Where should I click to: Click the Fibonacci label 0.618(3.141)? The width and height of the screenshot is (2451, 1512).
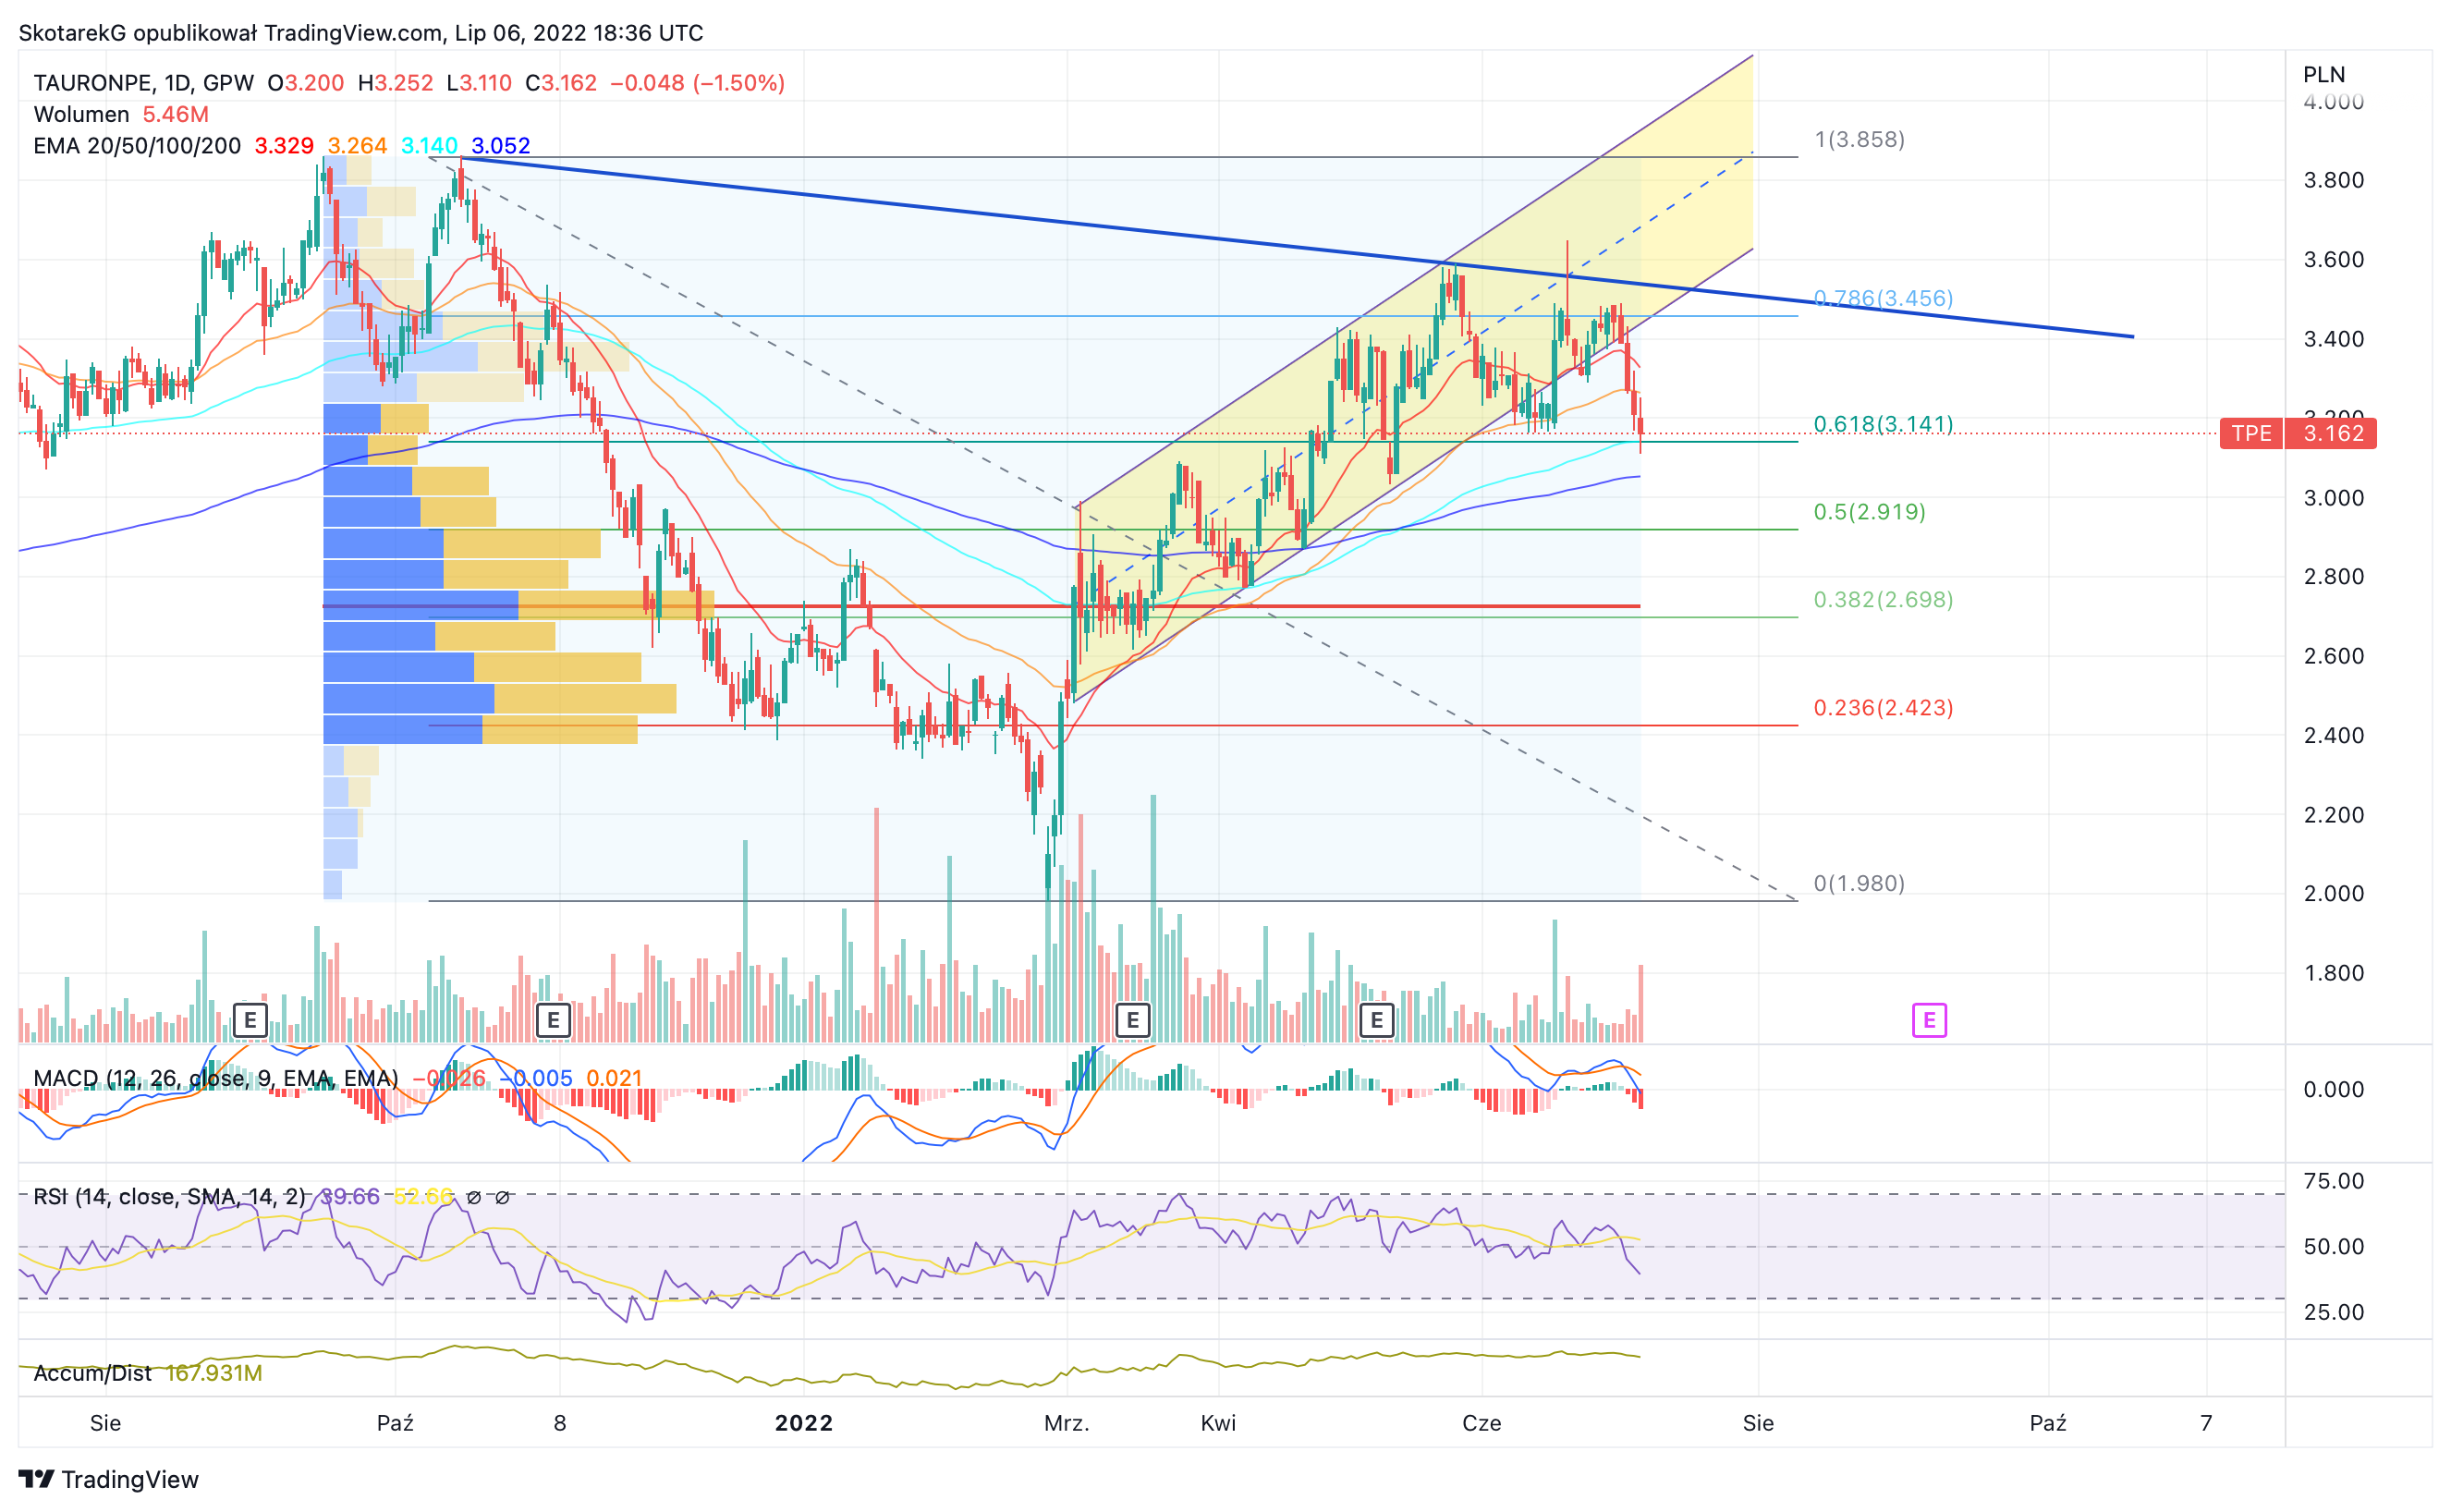point(1883,424)
